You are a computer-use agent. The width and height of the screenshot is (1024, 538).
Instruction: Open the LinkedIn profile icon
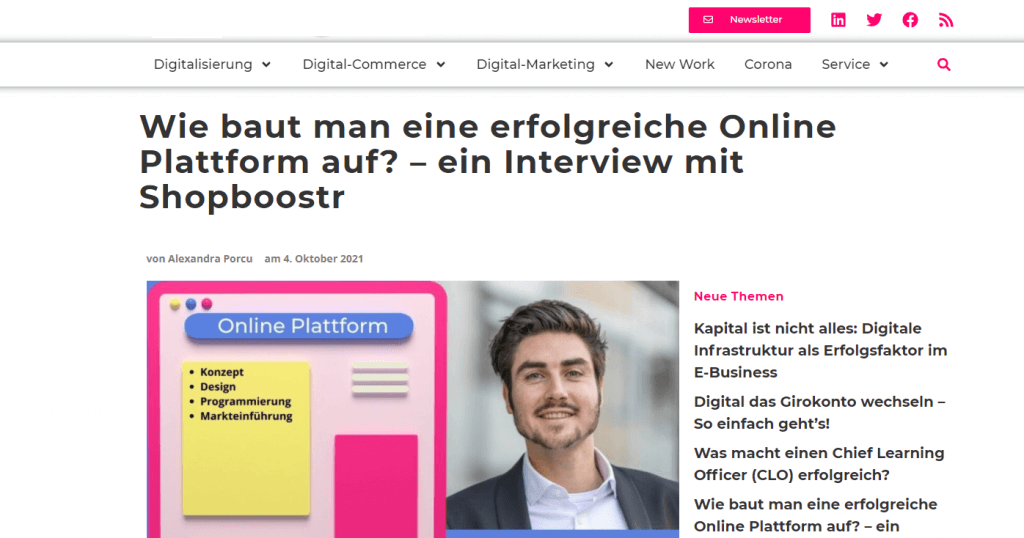tap(838, 20)
